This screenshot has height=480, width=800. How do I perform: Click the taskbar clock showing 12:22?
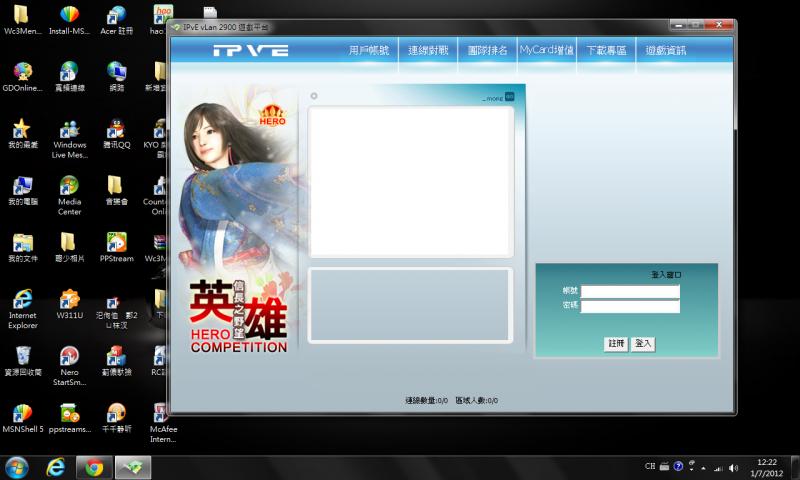[766, 467]
